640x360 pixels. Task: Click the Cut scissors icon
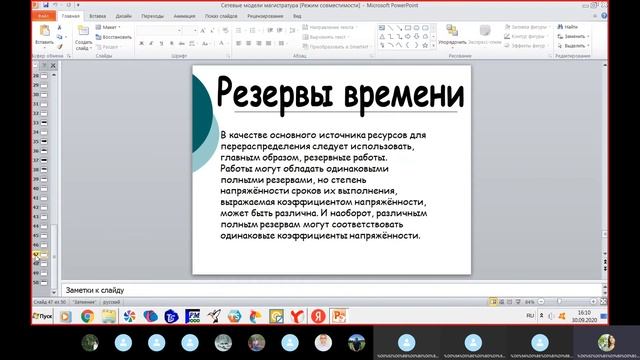pyautogui.click(x=60, y=27)
